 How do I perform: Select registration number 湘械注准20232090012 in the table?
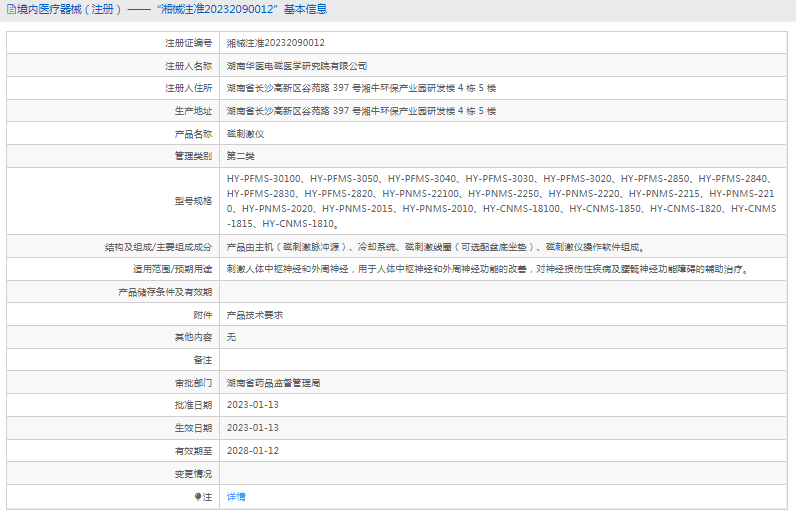(276, 43)
